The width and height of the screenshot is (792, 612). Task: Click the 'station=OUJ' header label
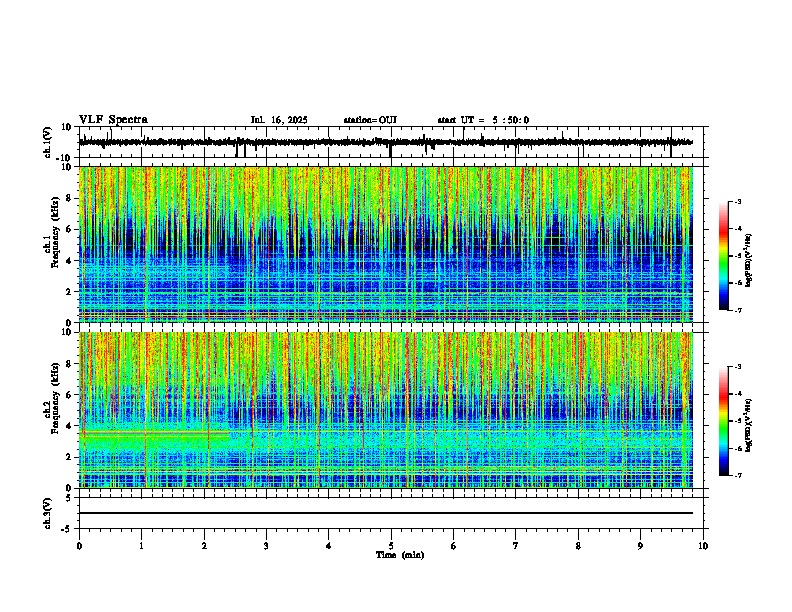pos(370,120)
